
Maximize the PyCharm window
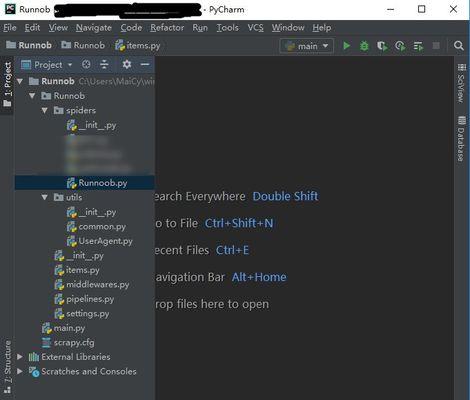tap(422, 9)
